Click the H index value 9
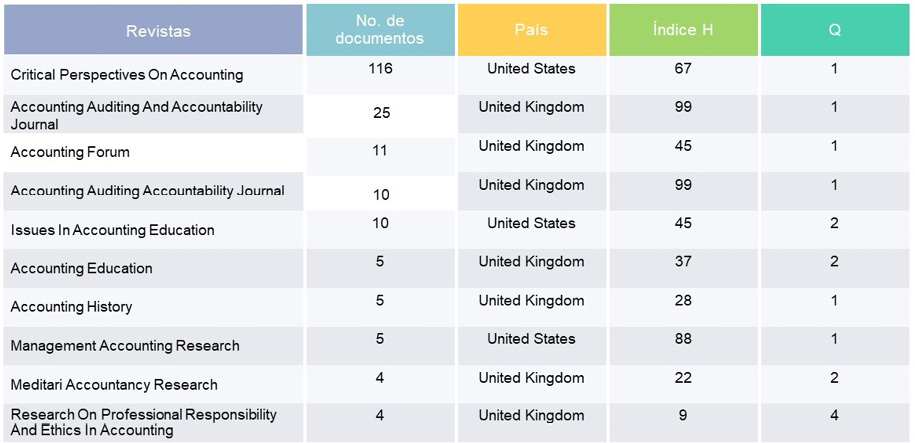 (x=683, y=416)
